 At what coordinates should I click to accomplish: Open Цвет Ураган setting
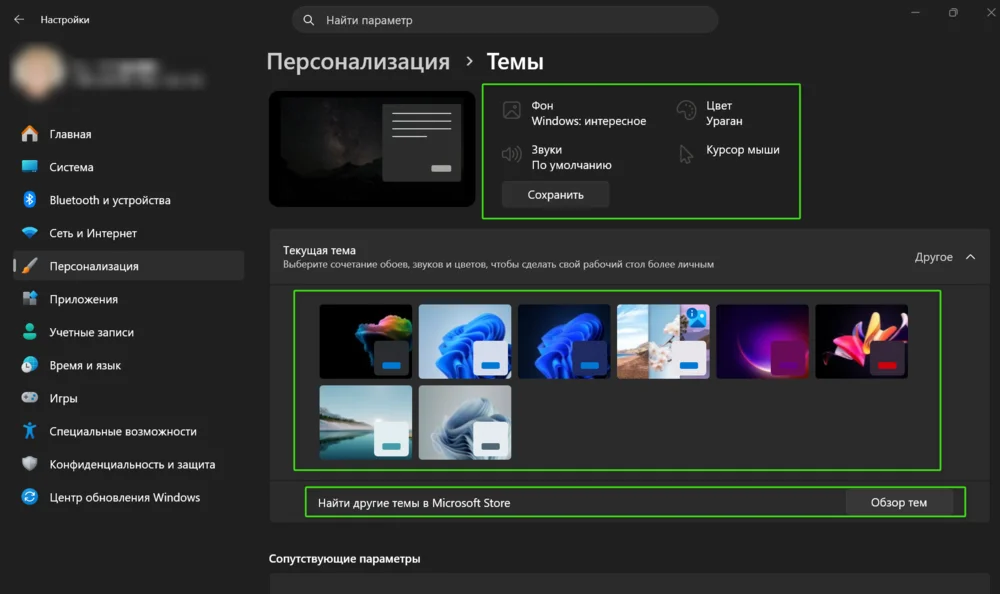pos(710,113)
